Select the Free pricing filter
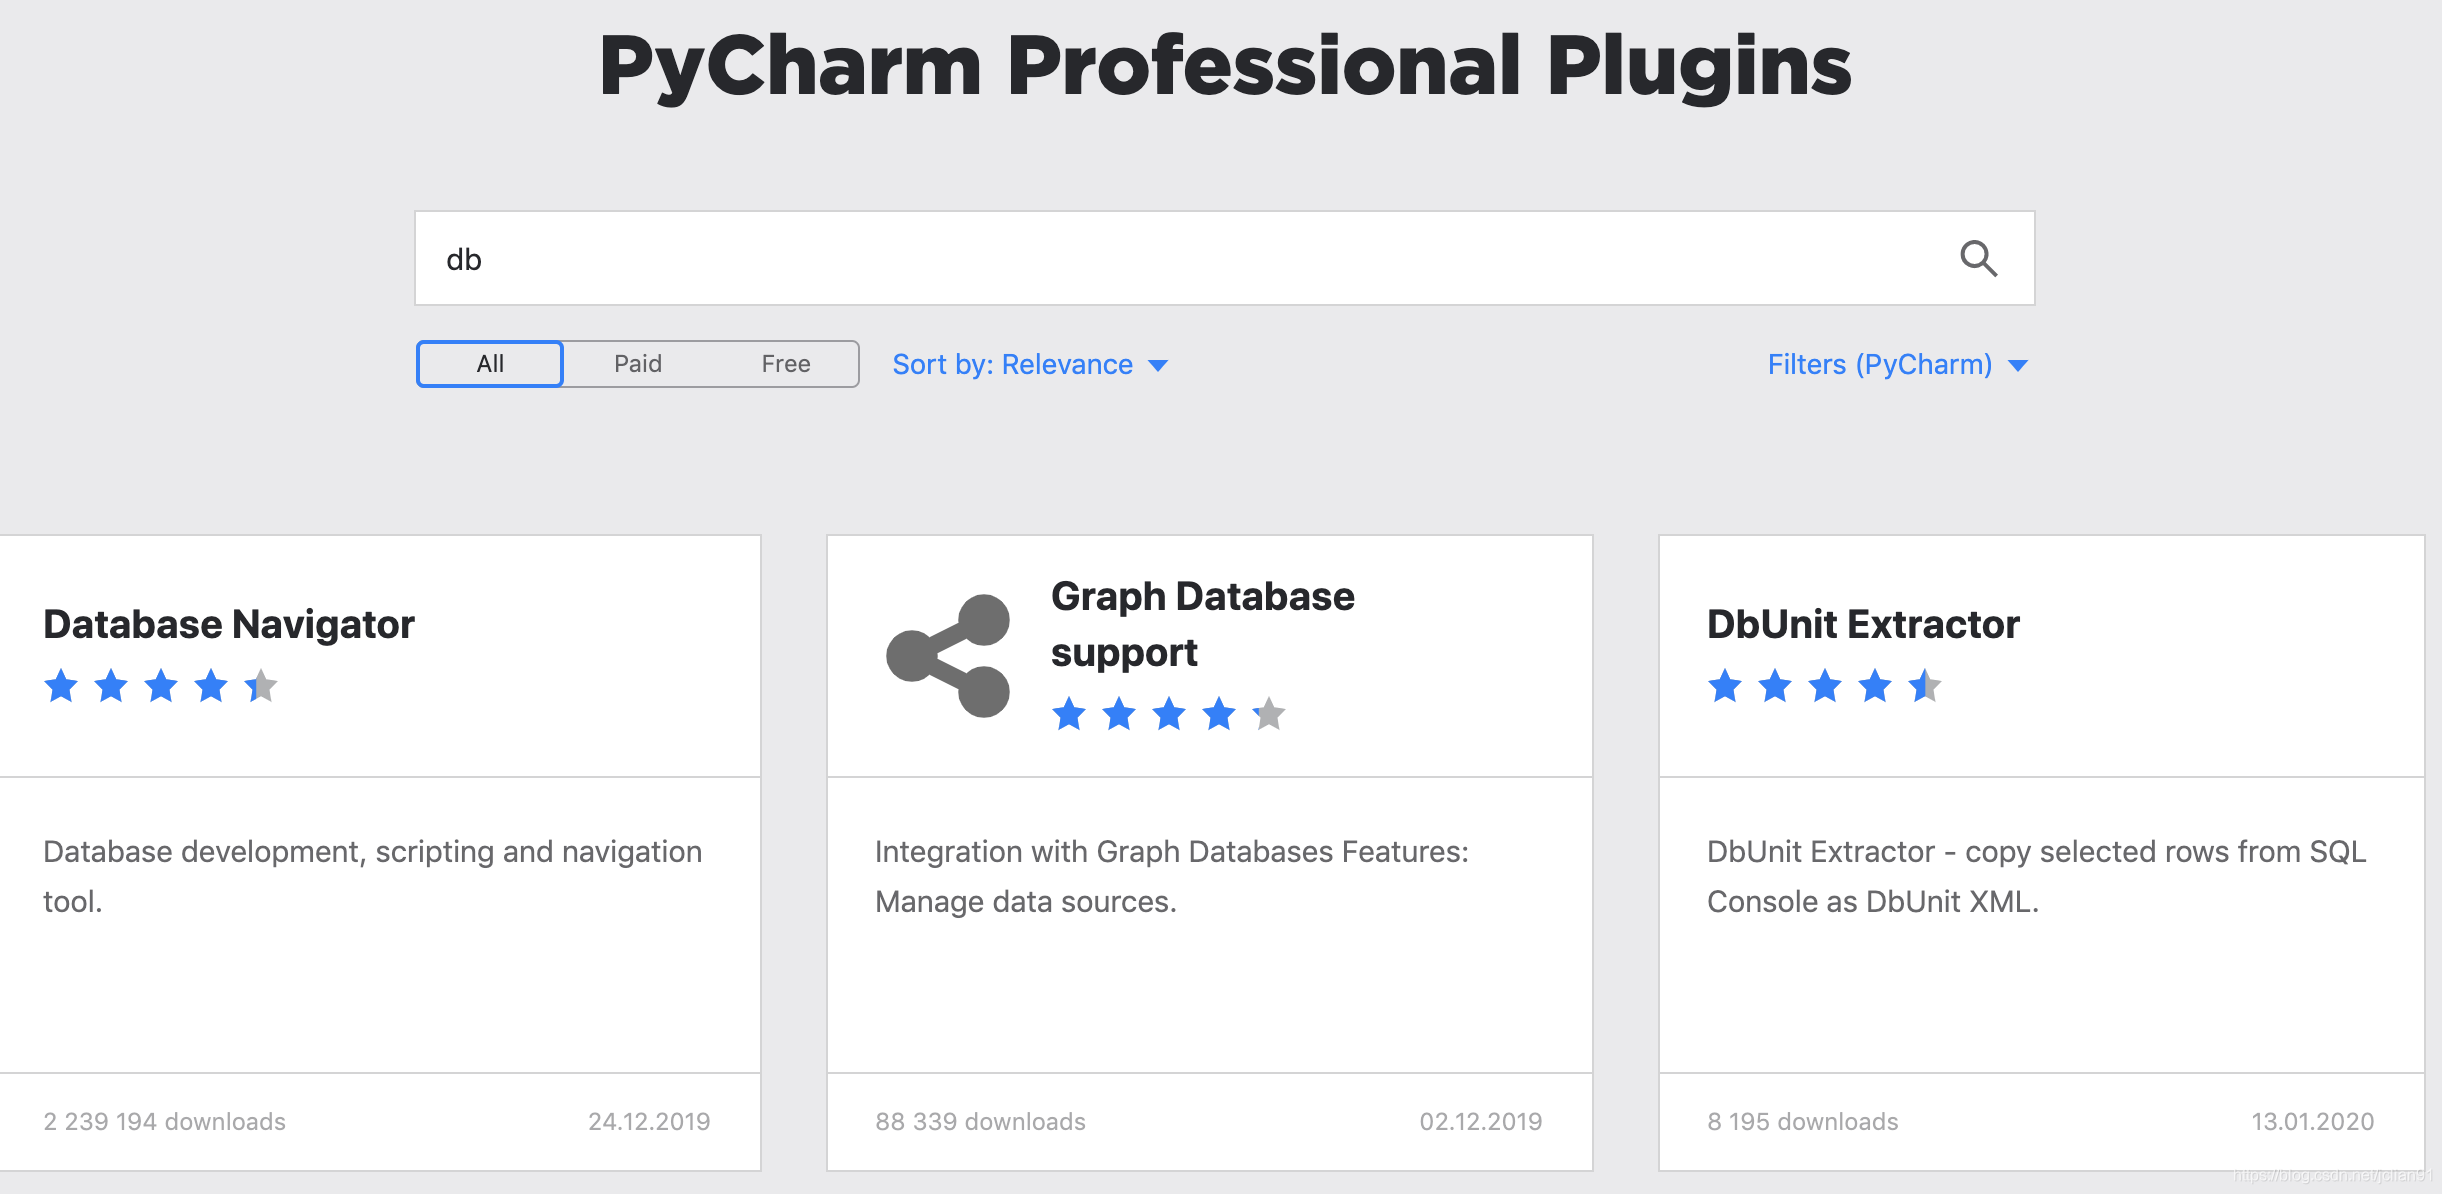Image resolution: width=2442 pixels, height=1194 pixels. (785, 364)
